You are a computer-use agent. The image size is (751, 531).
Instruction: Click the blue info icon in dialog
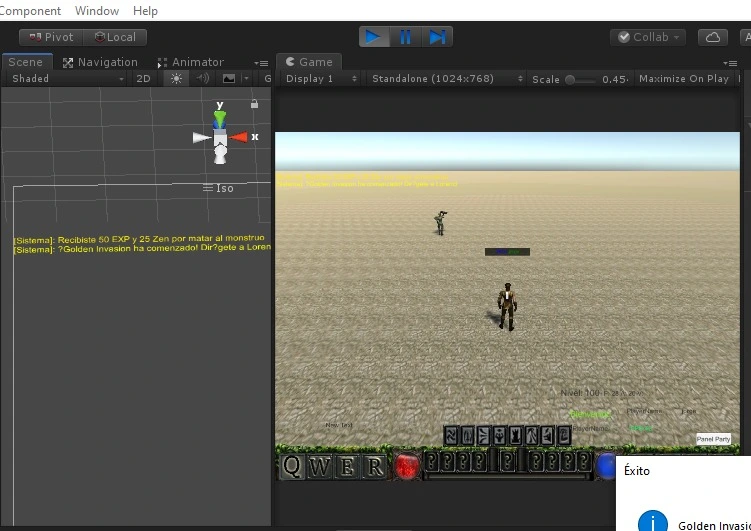click(x=653, y=521)
